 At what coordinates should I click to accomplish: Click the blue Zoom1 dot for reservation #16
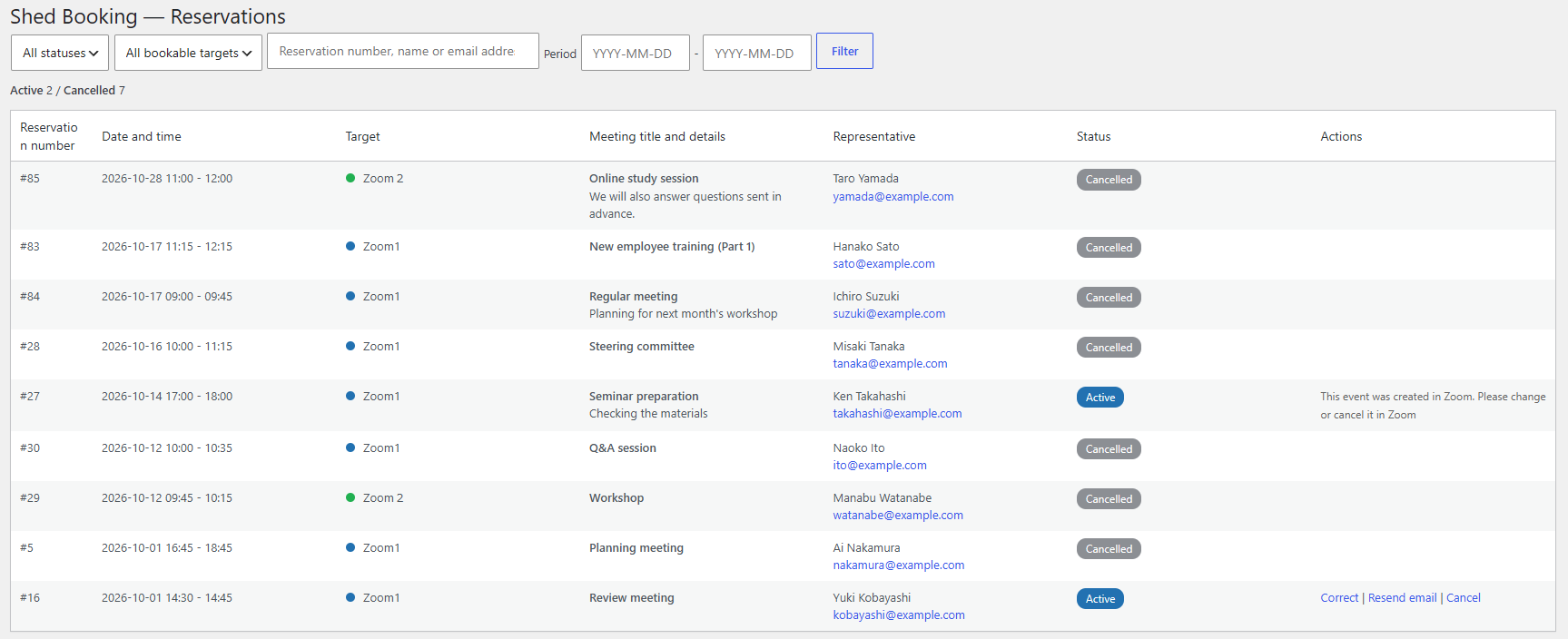[x=351, y=598]
